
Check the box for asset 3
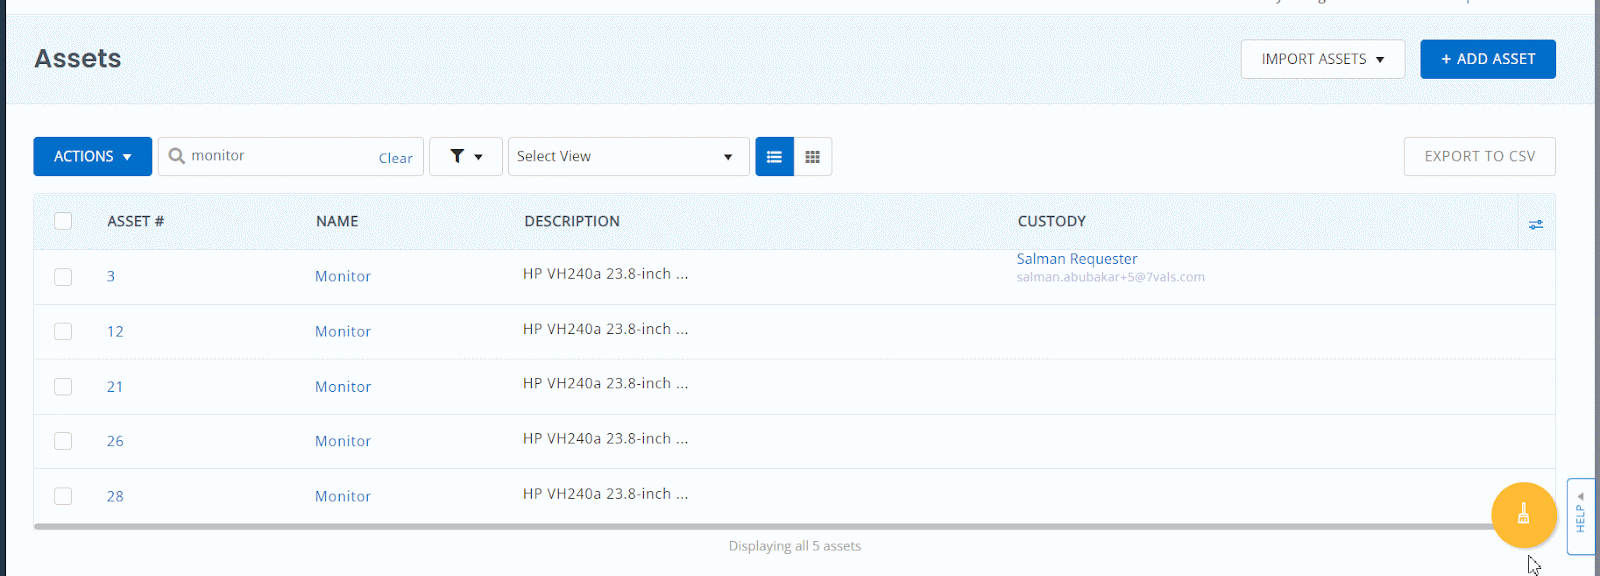pyautogui.click(x=63, y=277)
